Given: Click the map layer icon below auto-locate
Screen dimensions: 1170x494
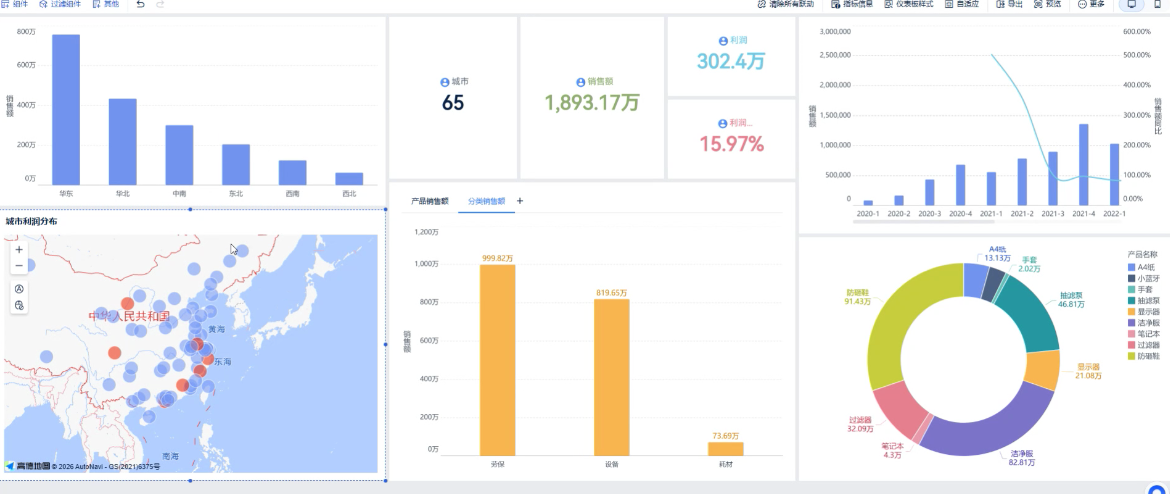Looking at the screenshot, I should pos(19,305).
